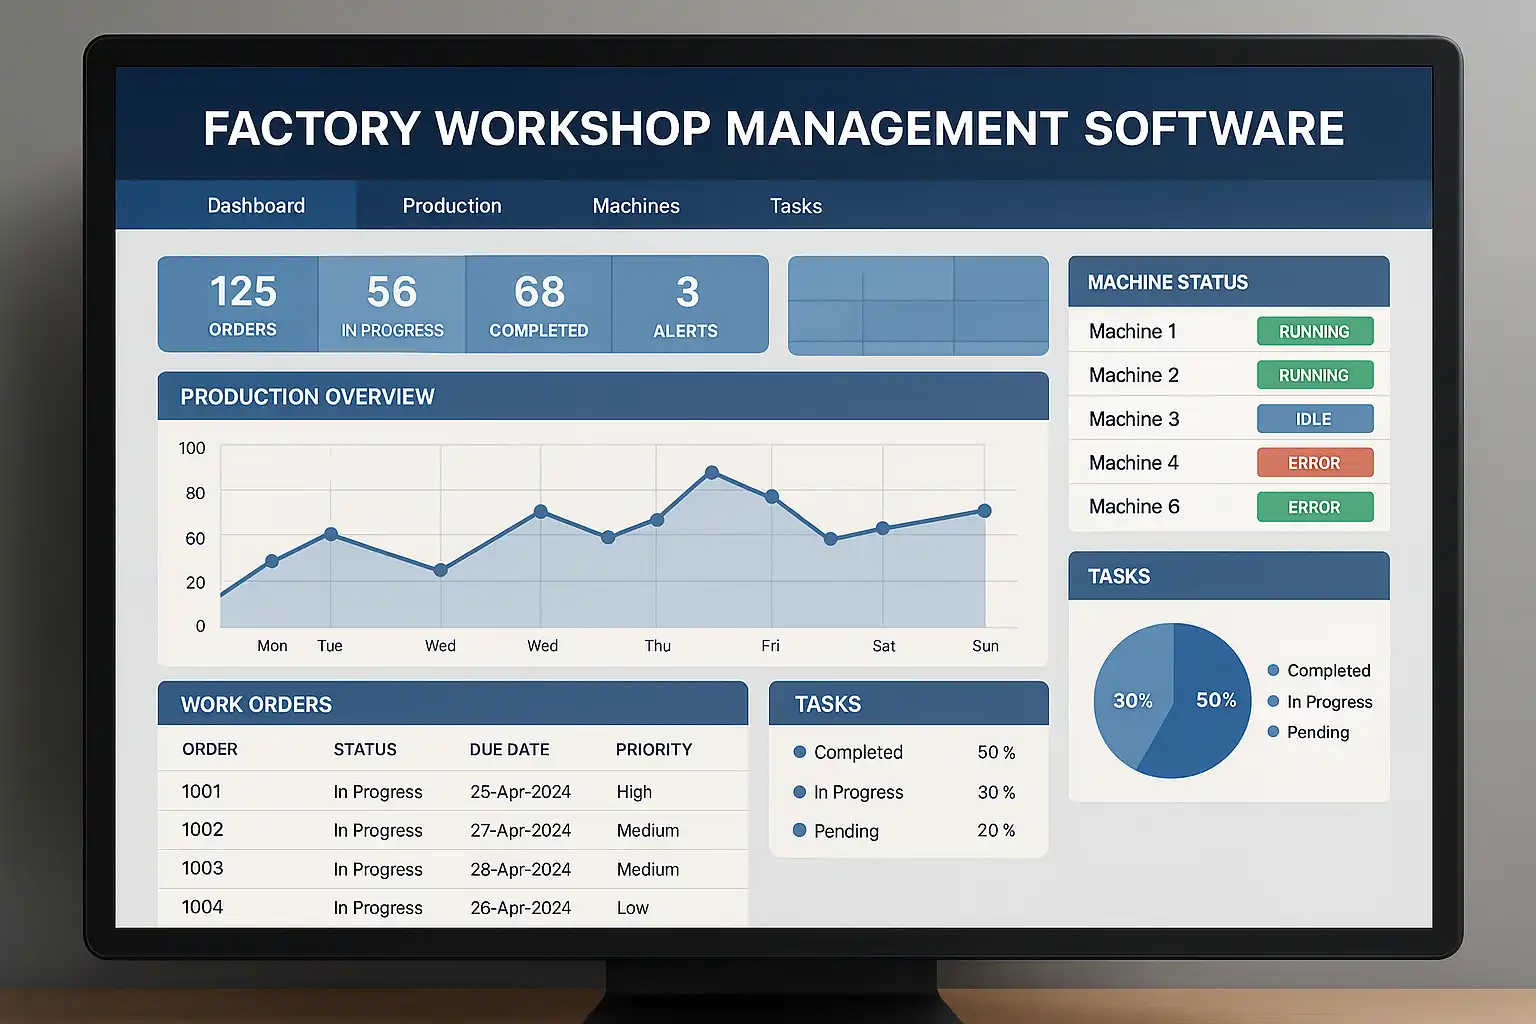Sort work orders by DUE DATE column

[509, 750]
